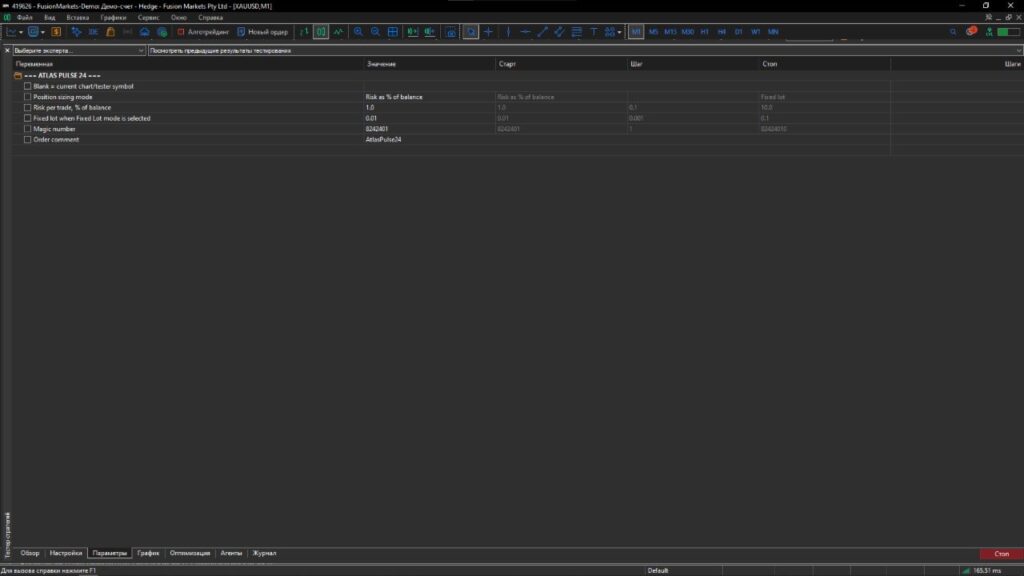1024x576 pixels.
Task: Switch to the Настройки tab
Action: click(66, 553)
